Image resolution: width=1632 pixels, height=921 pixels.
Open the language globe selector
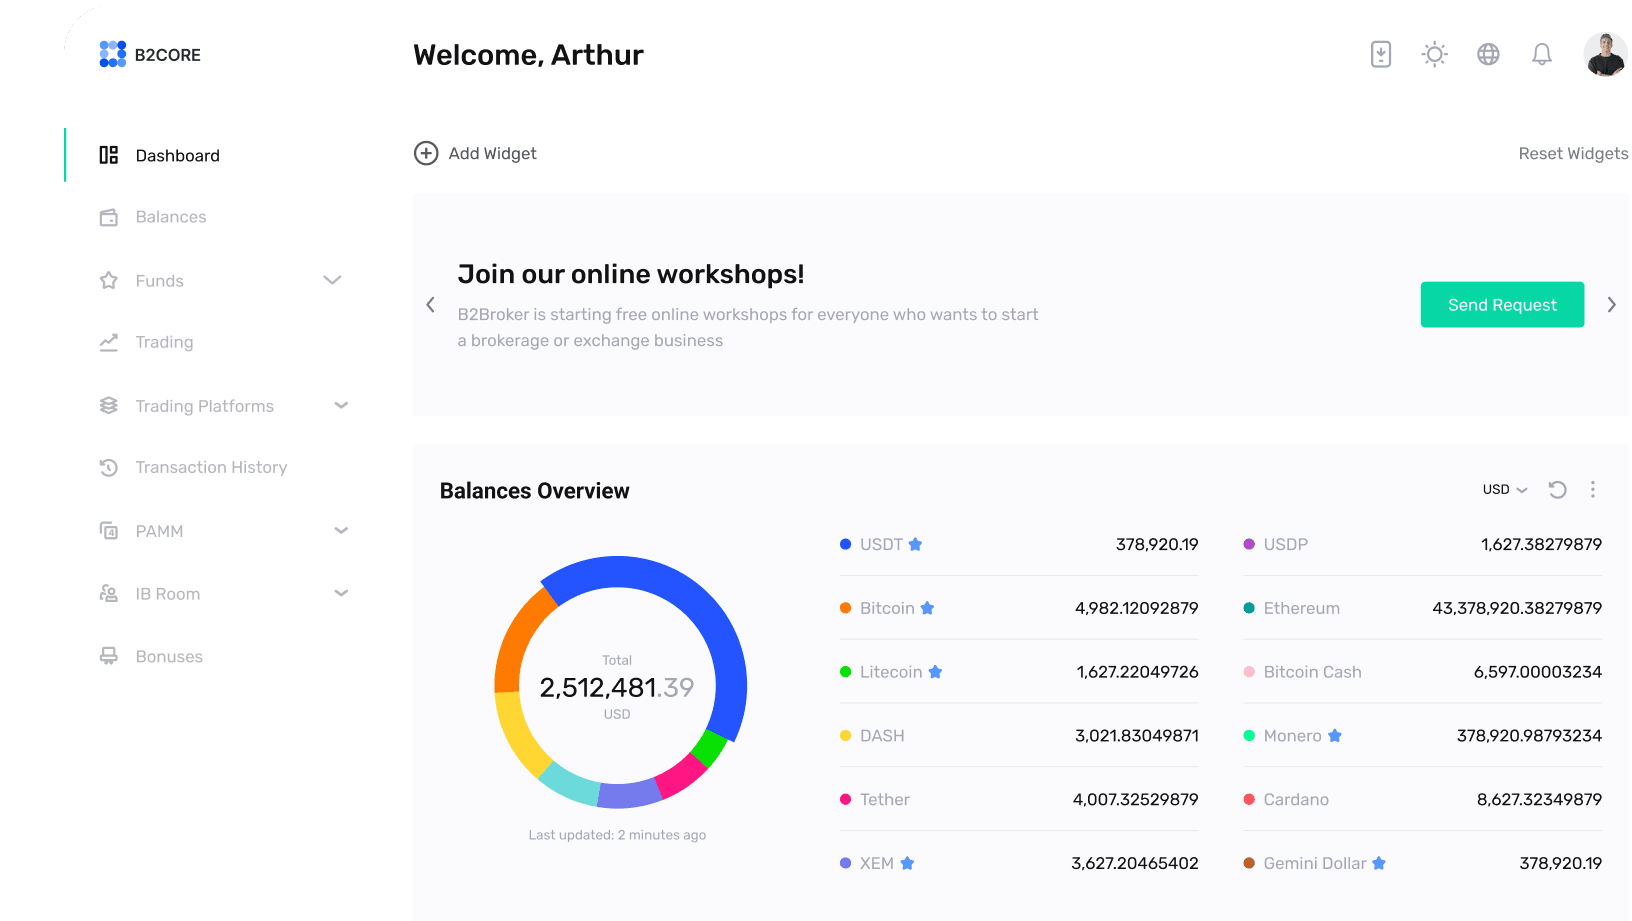tap(1488, 54)
